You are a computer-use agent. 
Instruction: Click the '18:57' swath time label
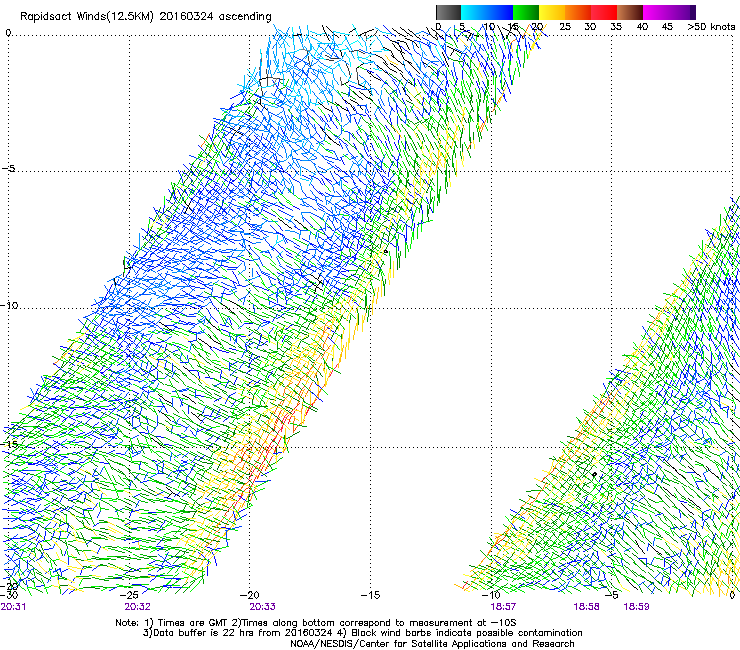coord(503,607)
